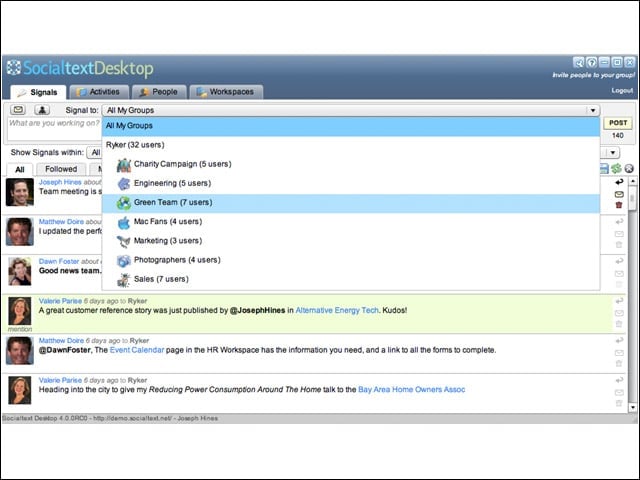Click trash icon on the customer reference story signal
The image size is (640, 480).
click(x=619, y=324)
